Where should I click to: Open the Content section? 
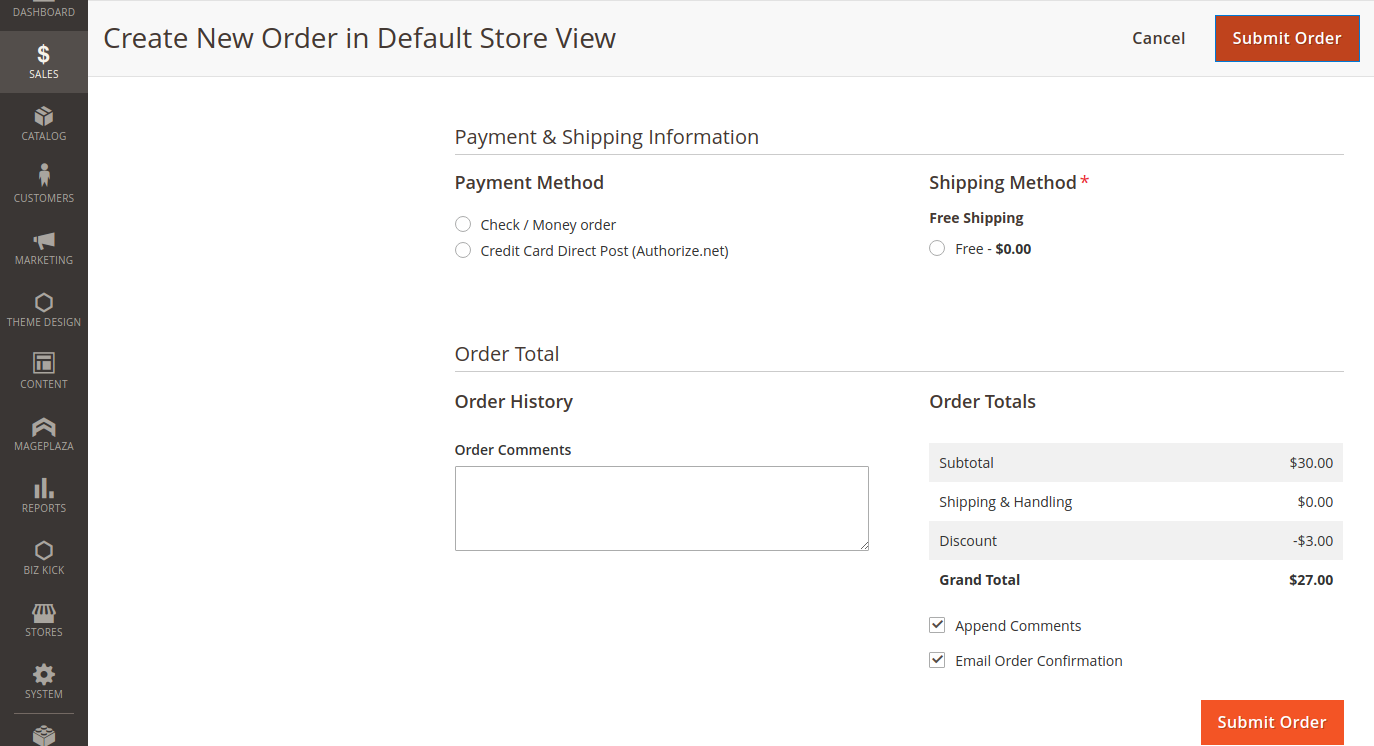(43, 371)
